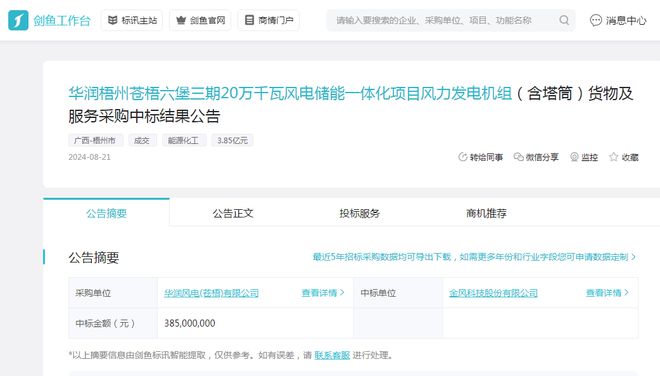This screenshot has width=660, height=376.
Task: Click the 成交 tag
Action: (x=142, y=140)
